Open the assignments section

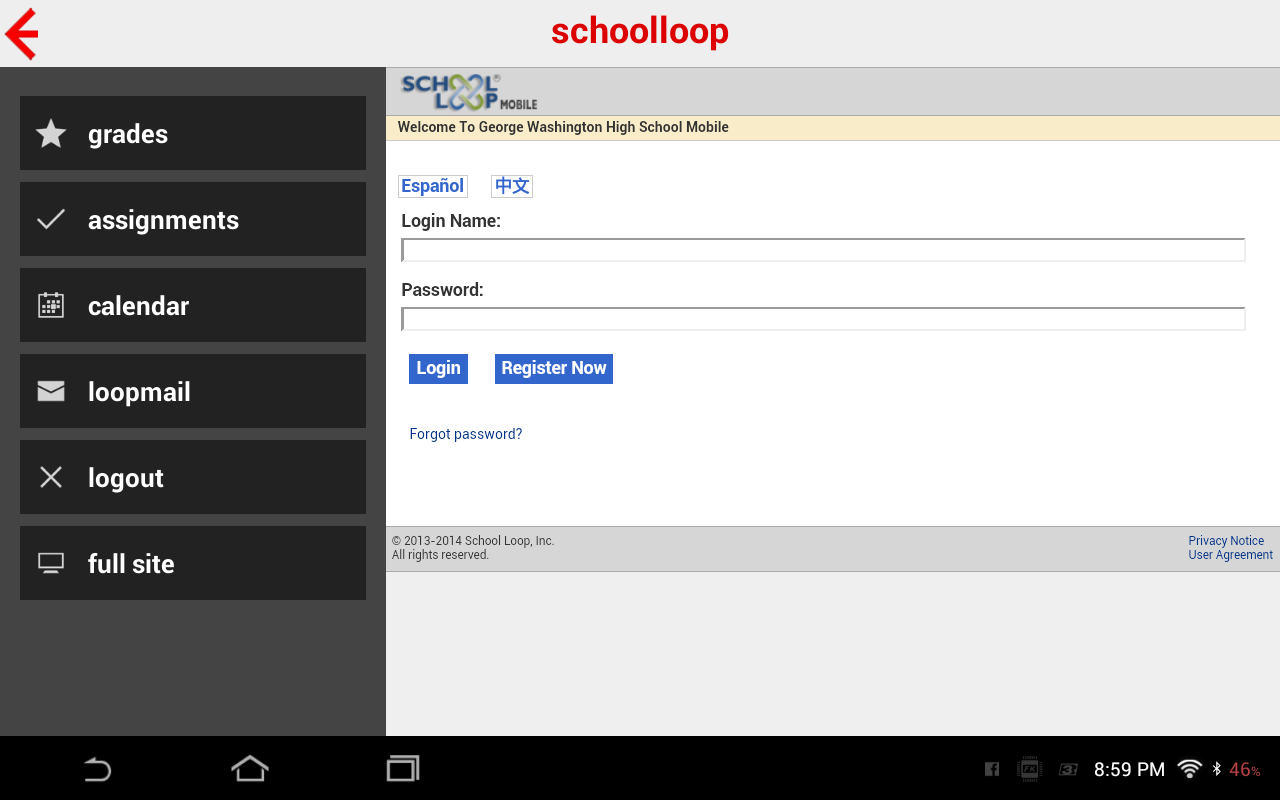tap(193, 219)
